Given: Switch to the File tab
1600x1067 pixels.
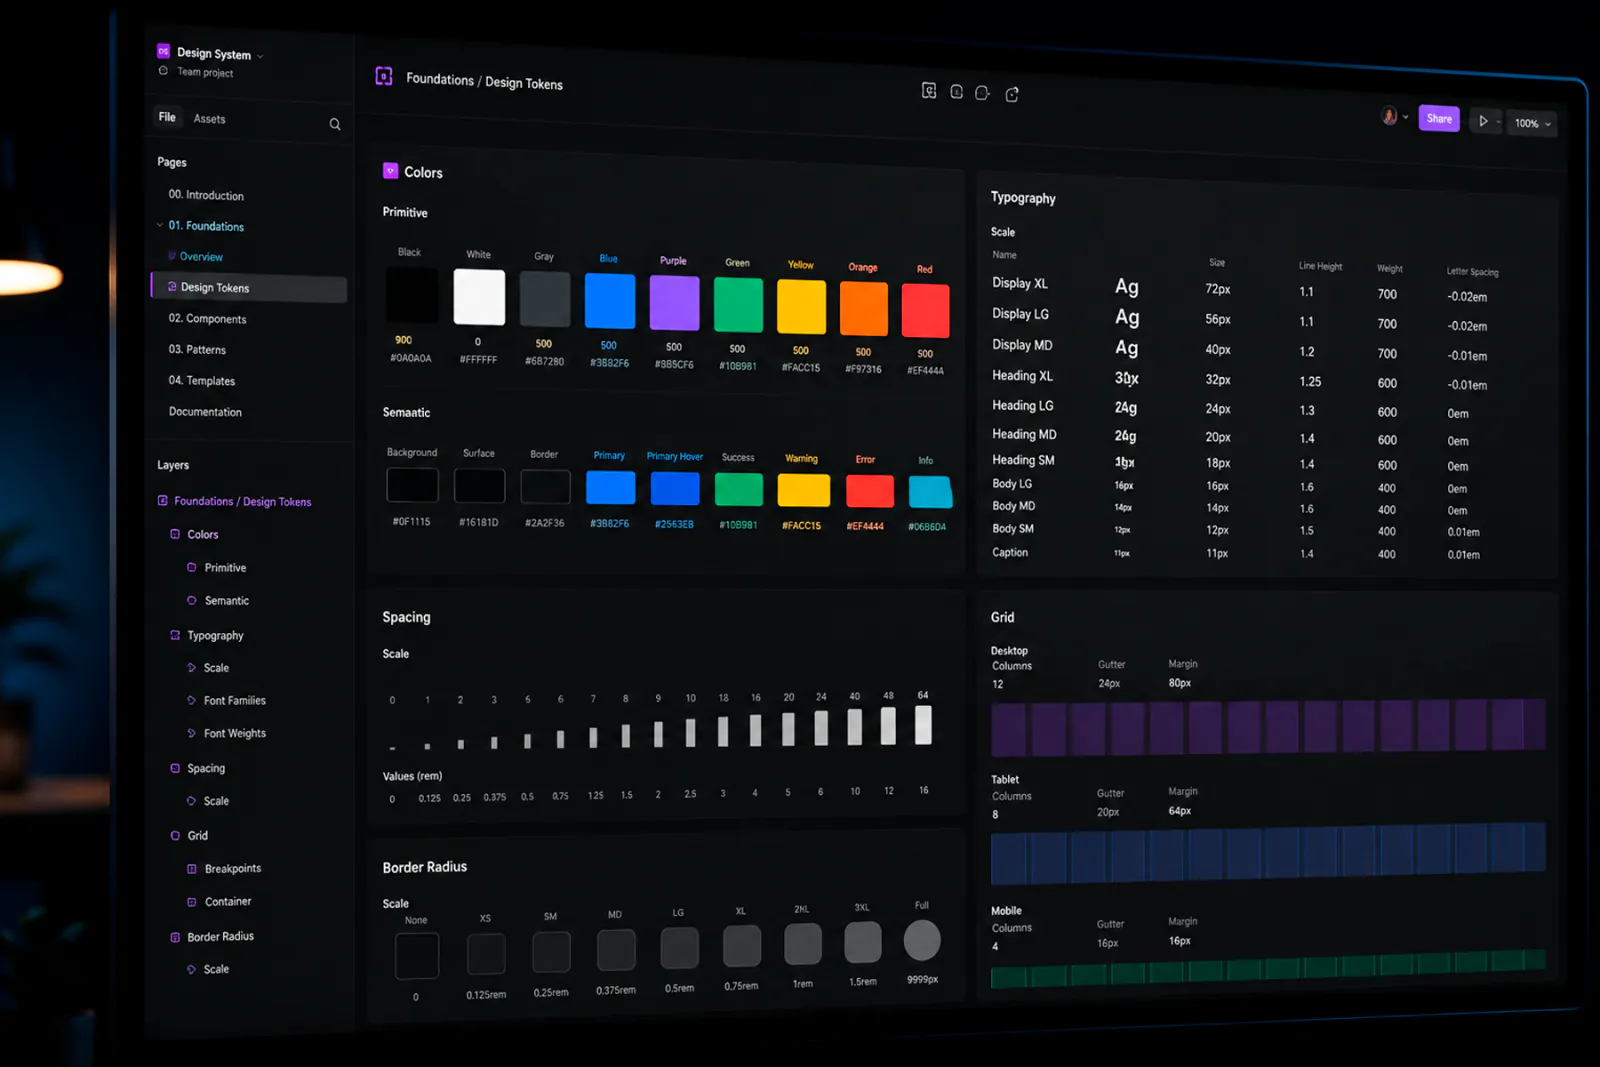Looking at the screenshot, I should coord(167,117).
